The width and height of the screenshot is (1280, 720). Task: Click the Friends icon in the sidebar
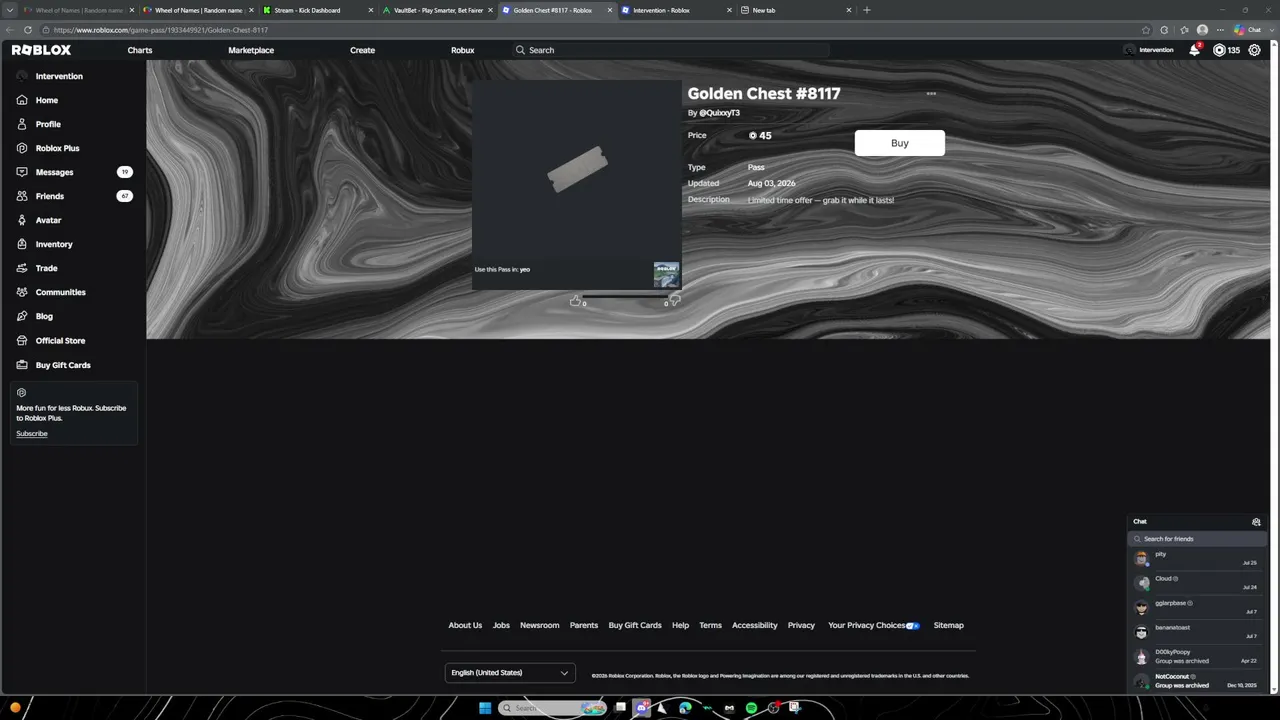click(22, 196)
